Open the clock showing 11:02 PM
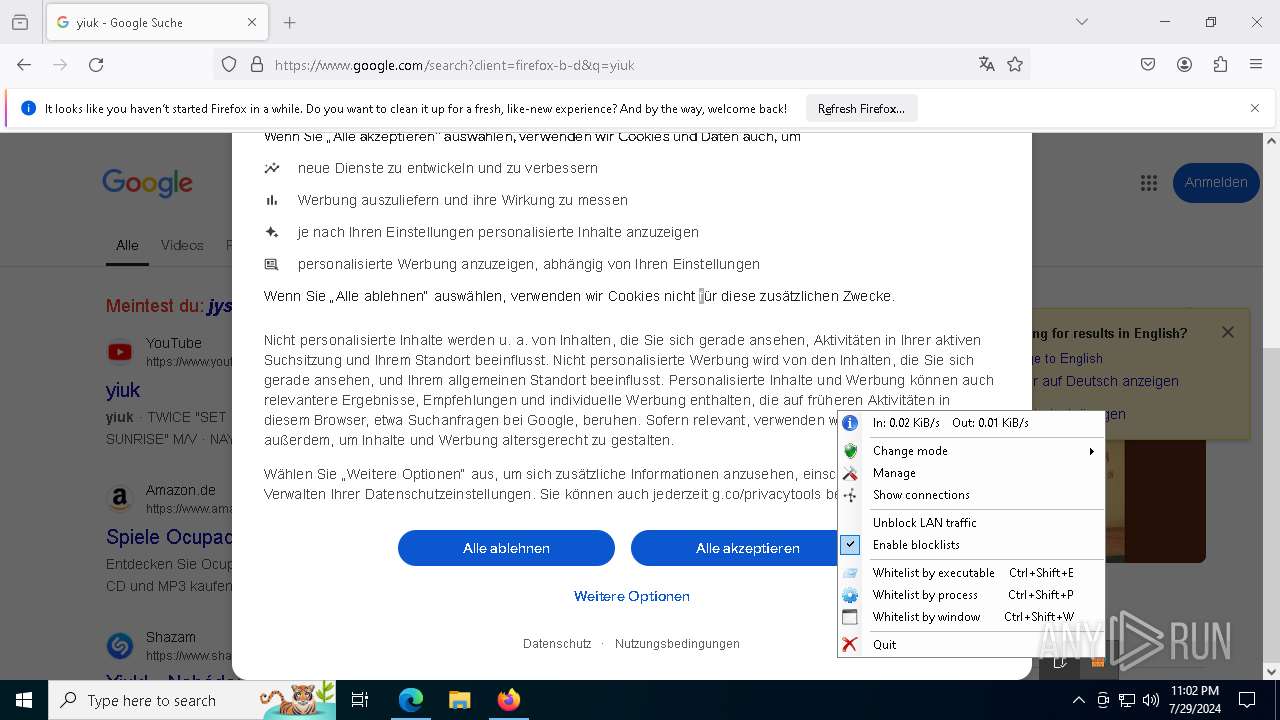1280x720 pixels. point(1194,700)
